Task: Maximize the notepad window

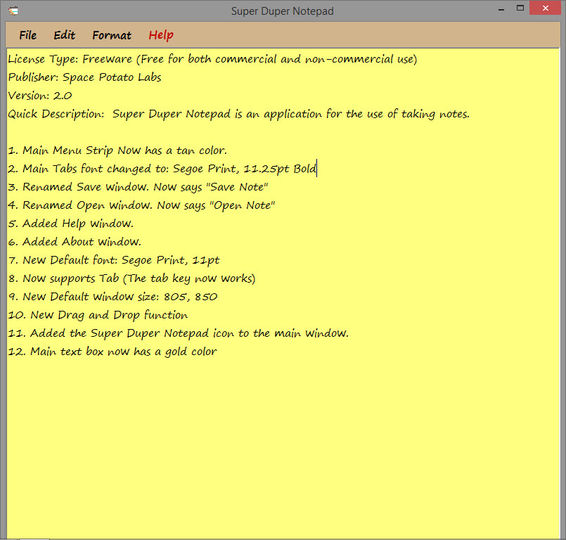Action: [x=520, y=9]
